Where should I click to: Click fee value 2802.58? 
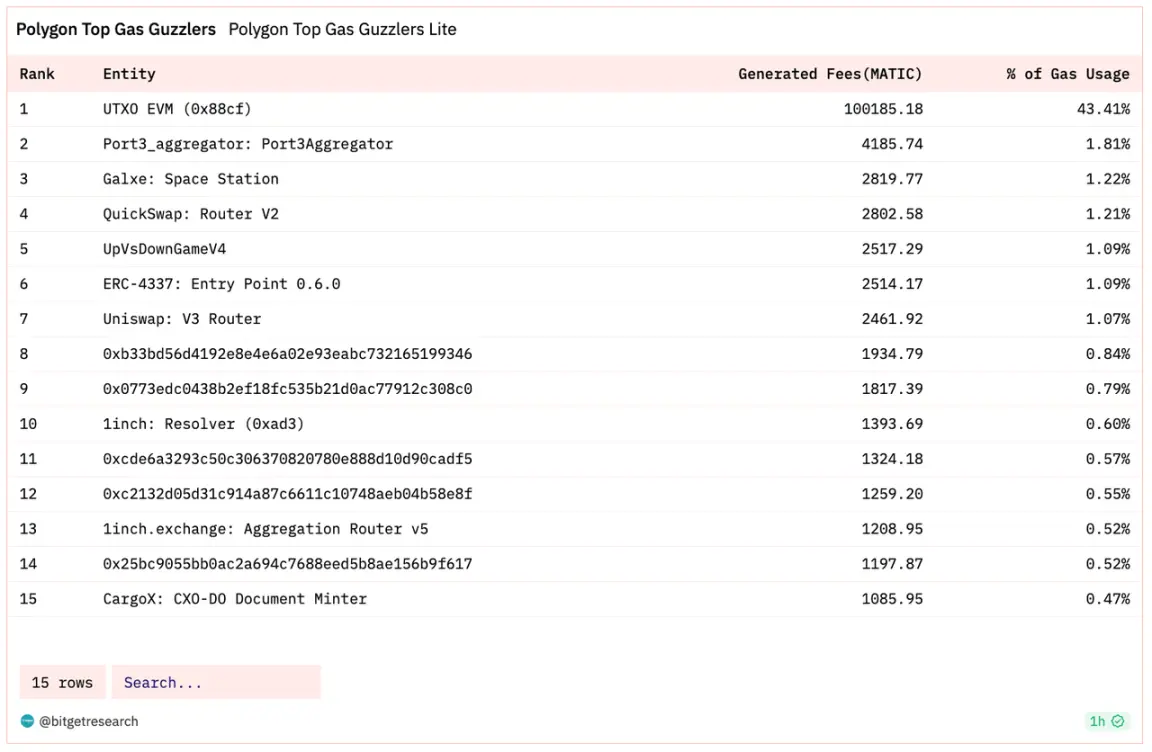892,214
